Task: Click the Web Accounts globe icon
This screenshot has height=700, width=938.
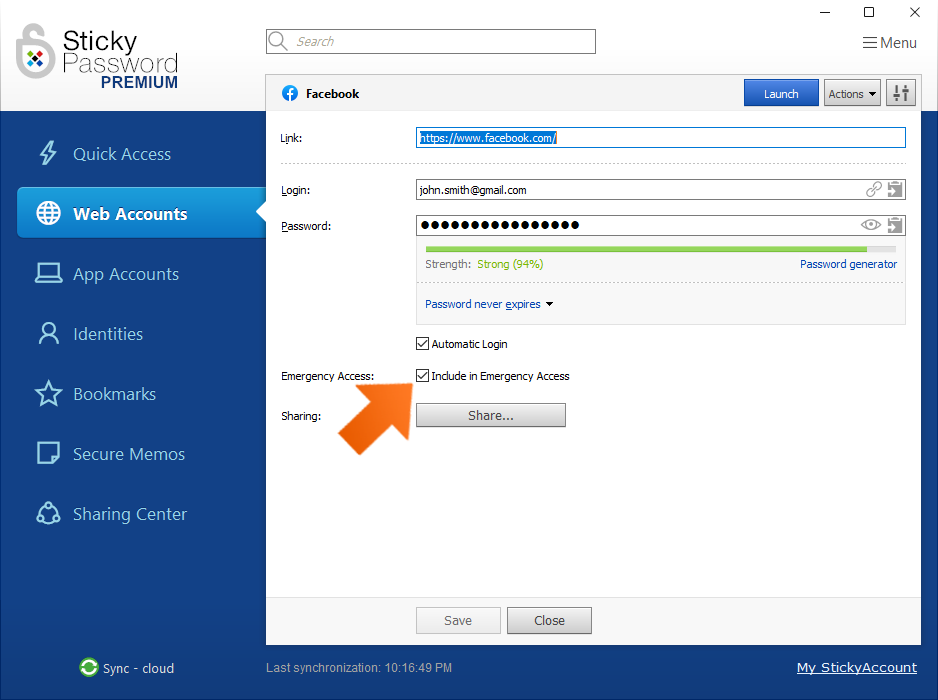Action: [x=48, y=213]
